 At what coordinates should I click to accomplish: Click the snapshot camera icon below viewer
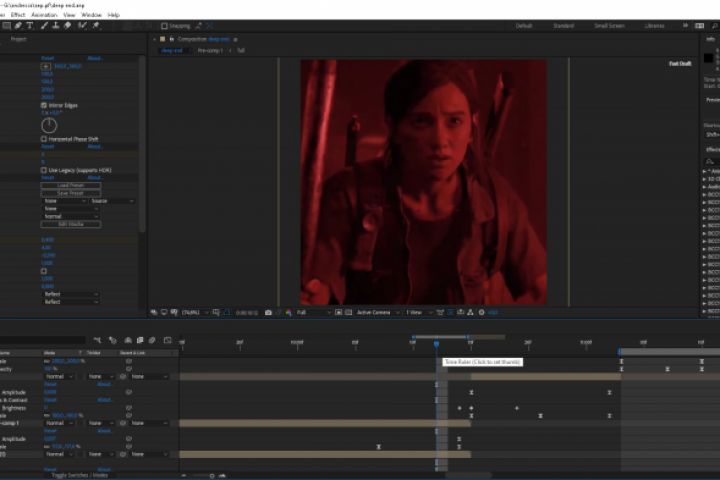[x=268, y=313]
